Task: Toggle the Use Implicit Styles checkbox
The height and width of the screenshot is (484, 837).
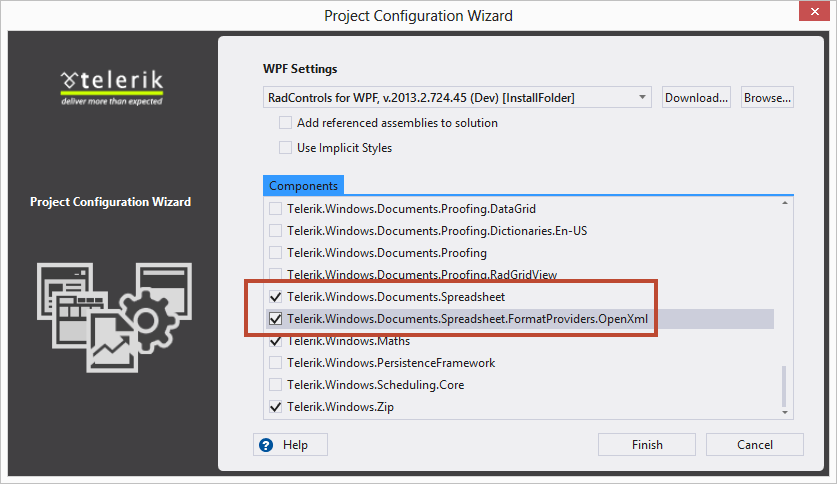Action: [x=286, y=148]
